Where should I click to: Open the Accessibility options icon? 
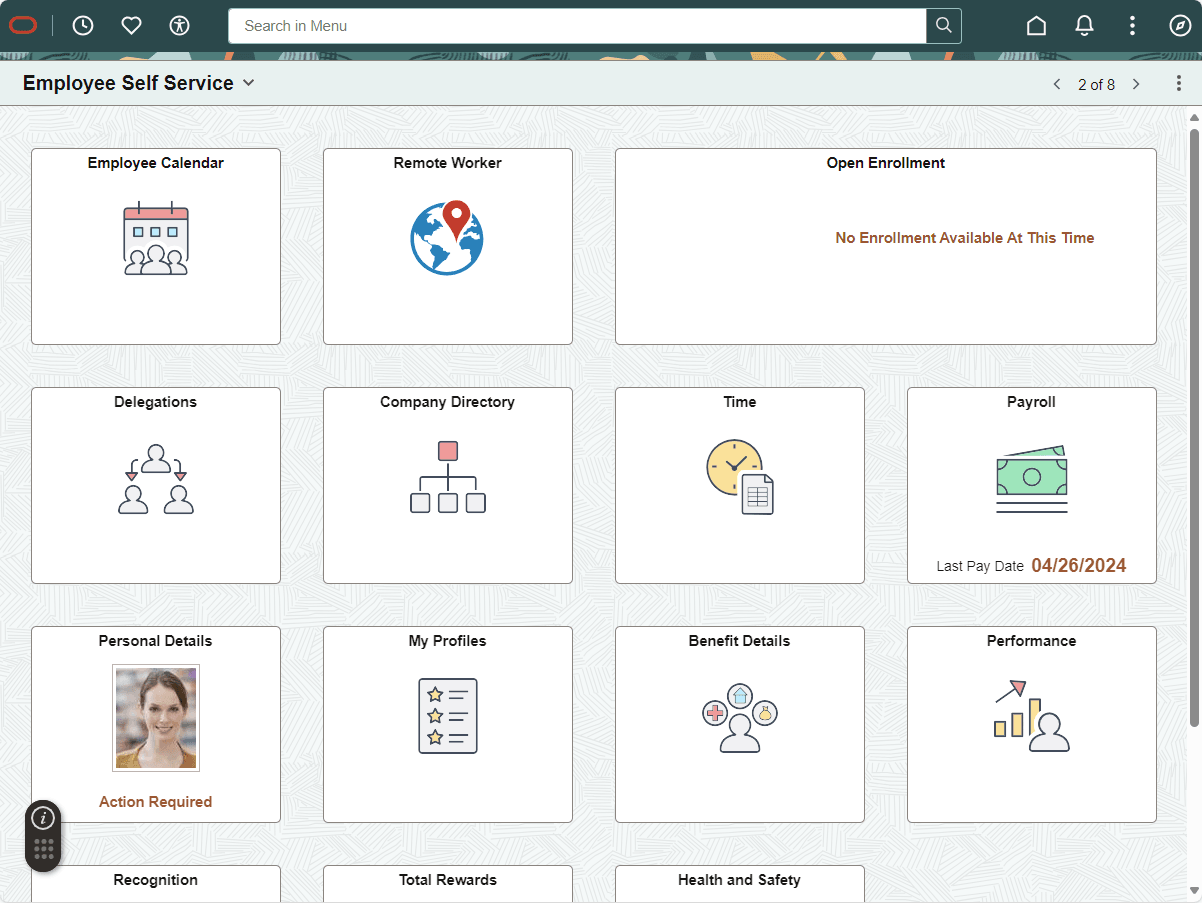coord(179,25)
